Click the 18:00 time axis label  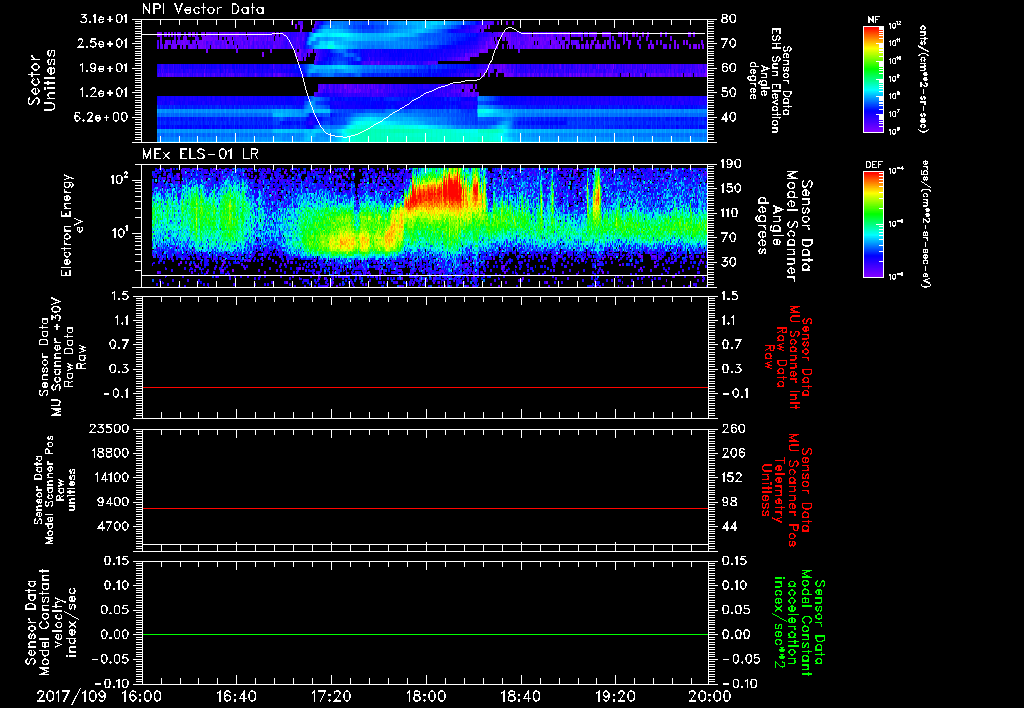click(426, 696)
